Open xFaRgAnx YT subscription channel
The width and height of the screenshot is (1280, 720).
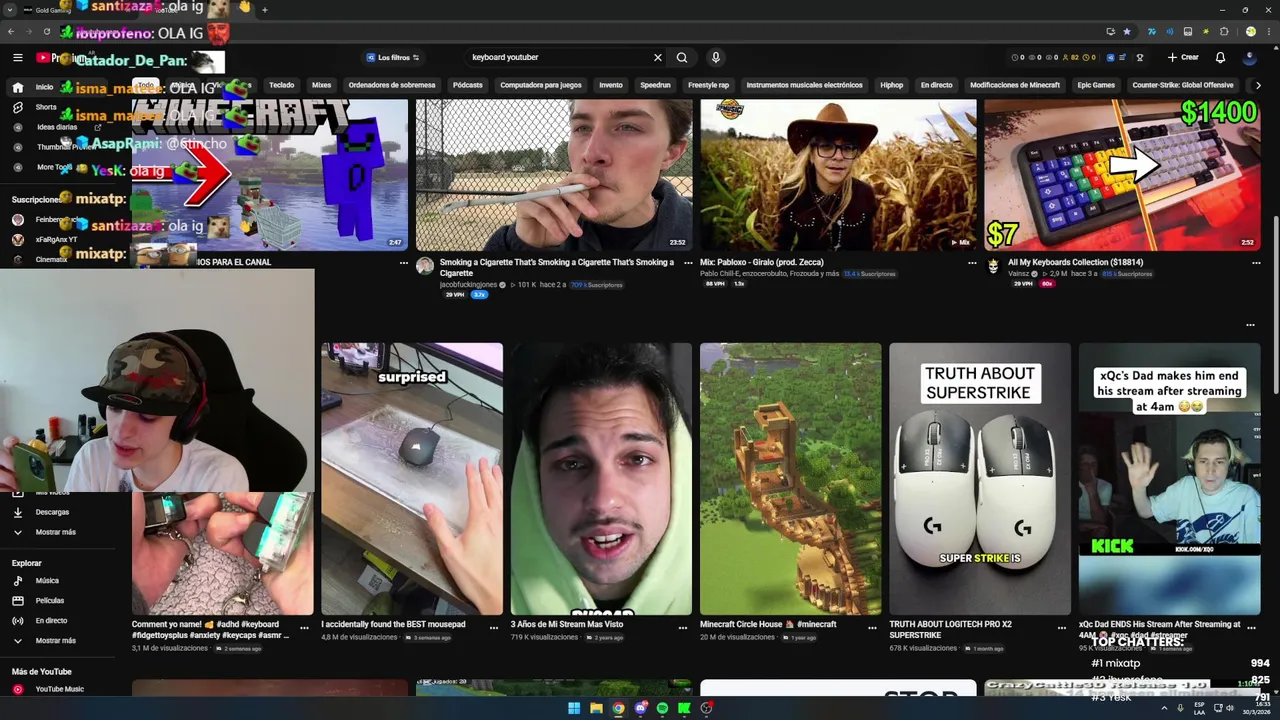coord(56,240)
